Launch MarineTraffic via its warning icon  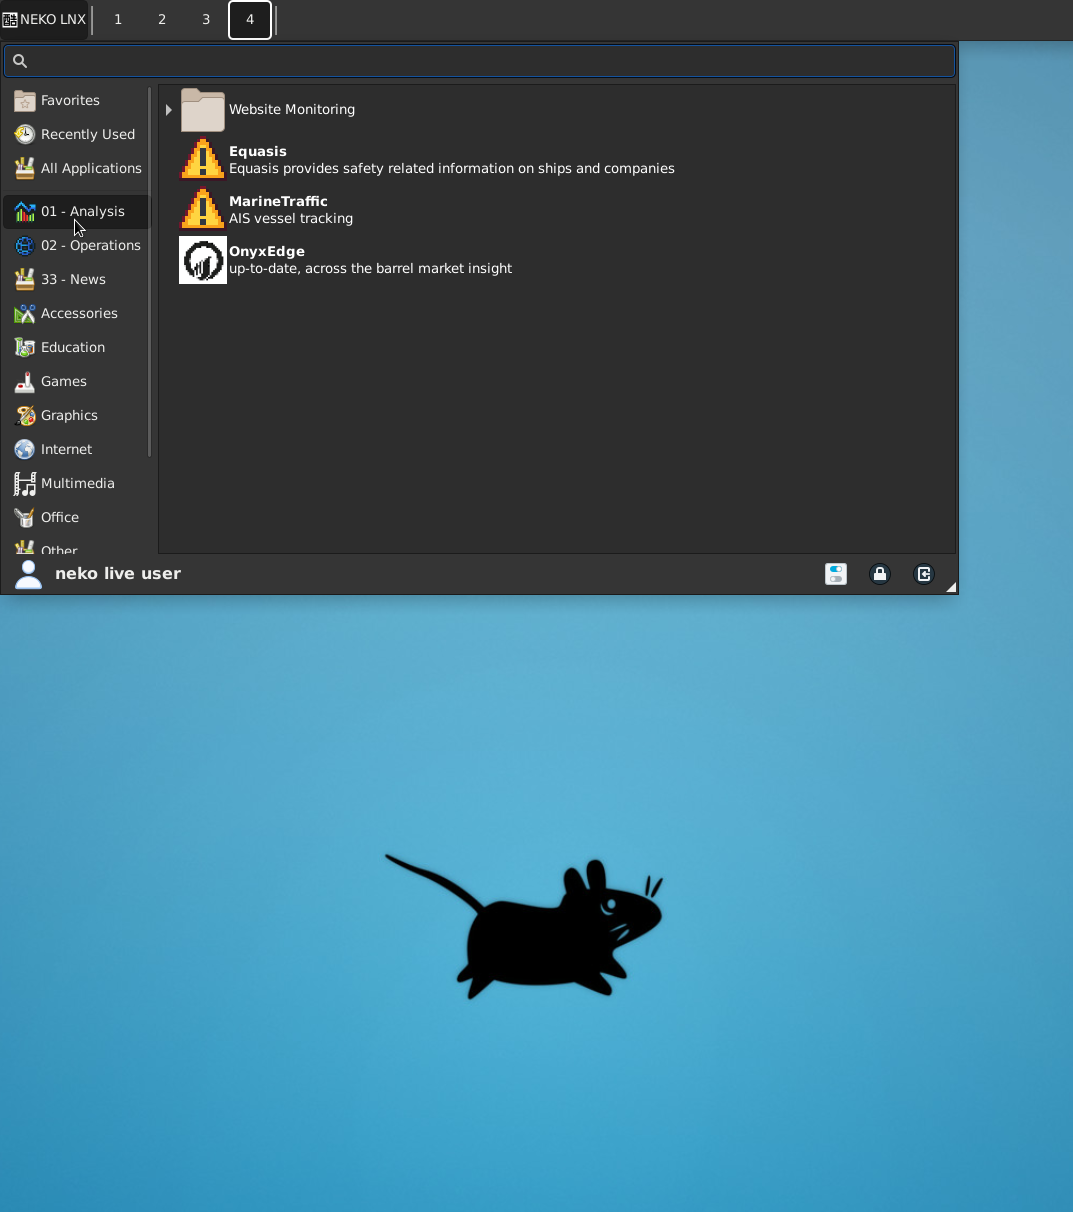coord(203,210)
